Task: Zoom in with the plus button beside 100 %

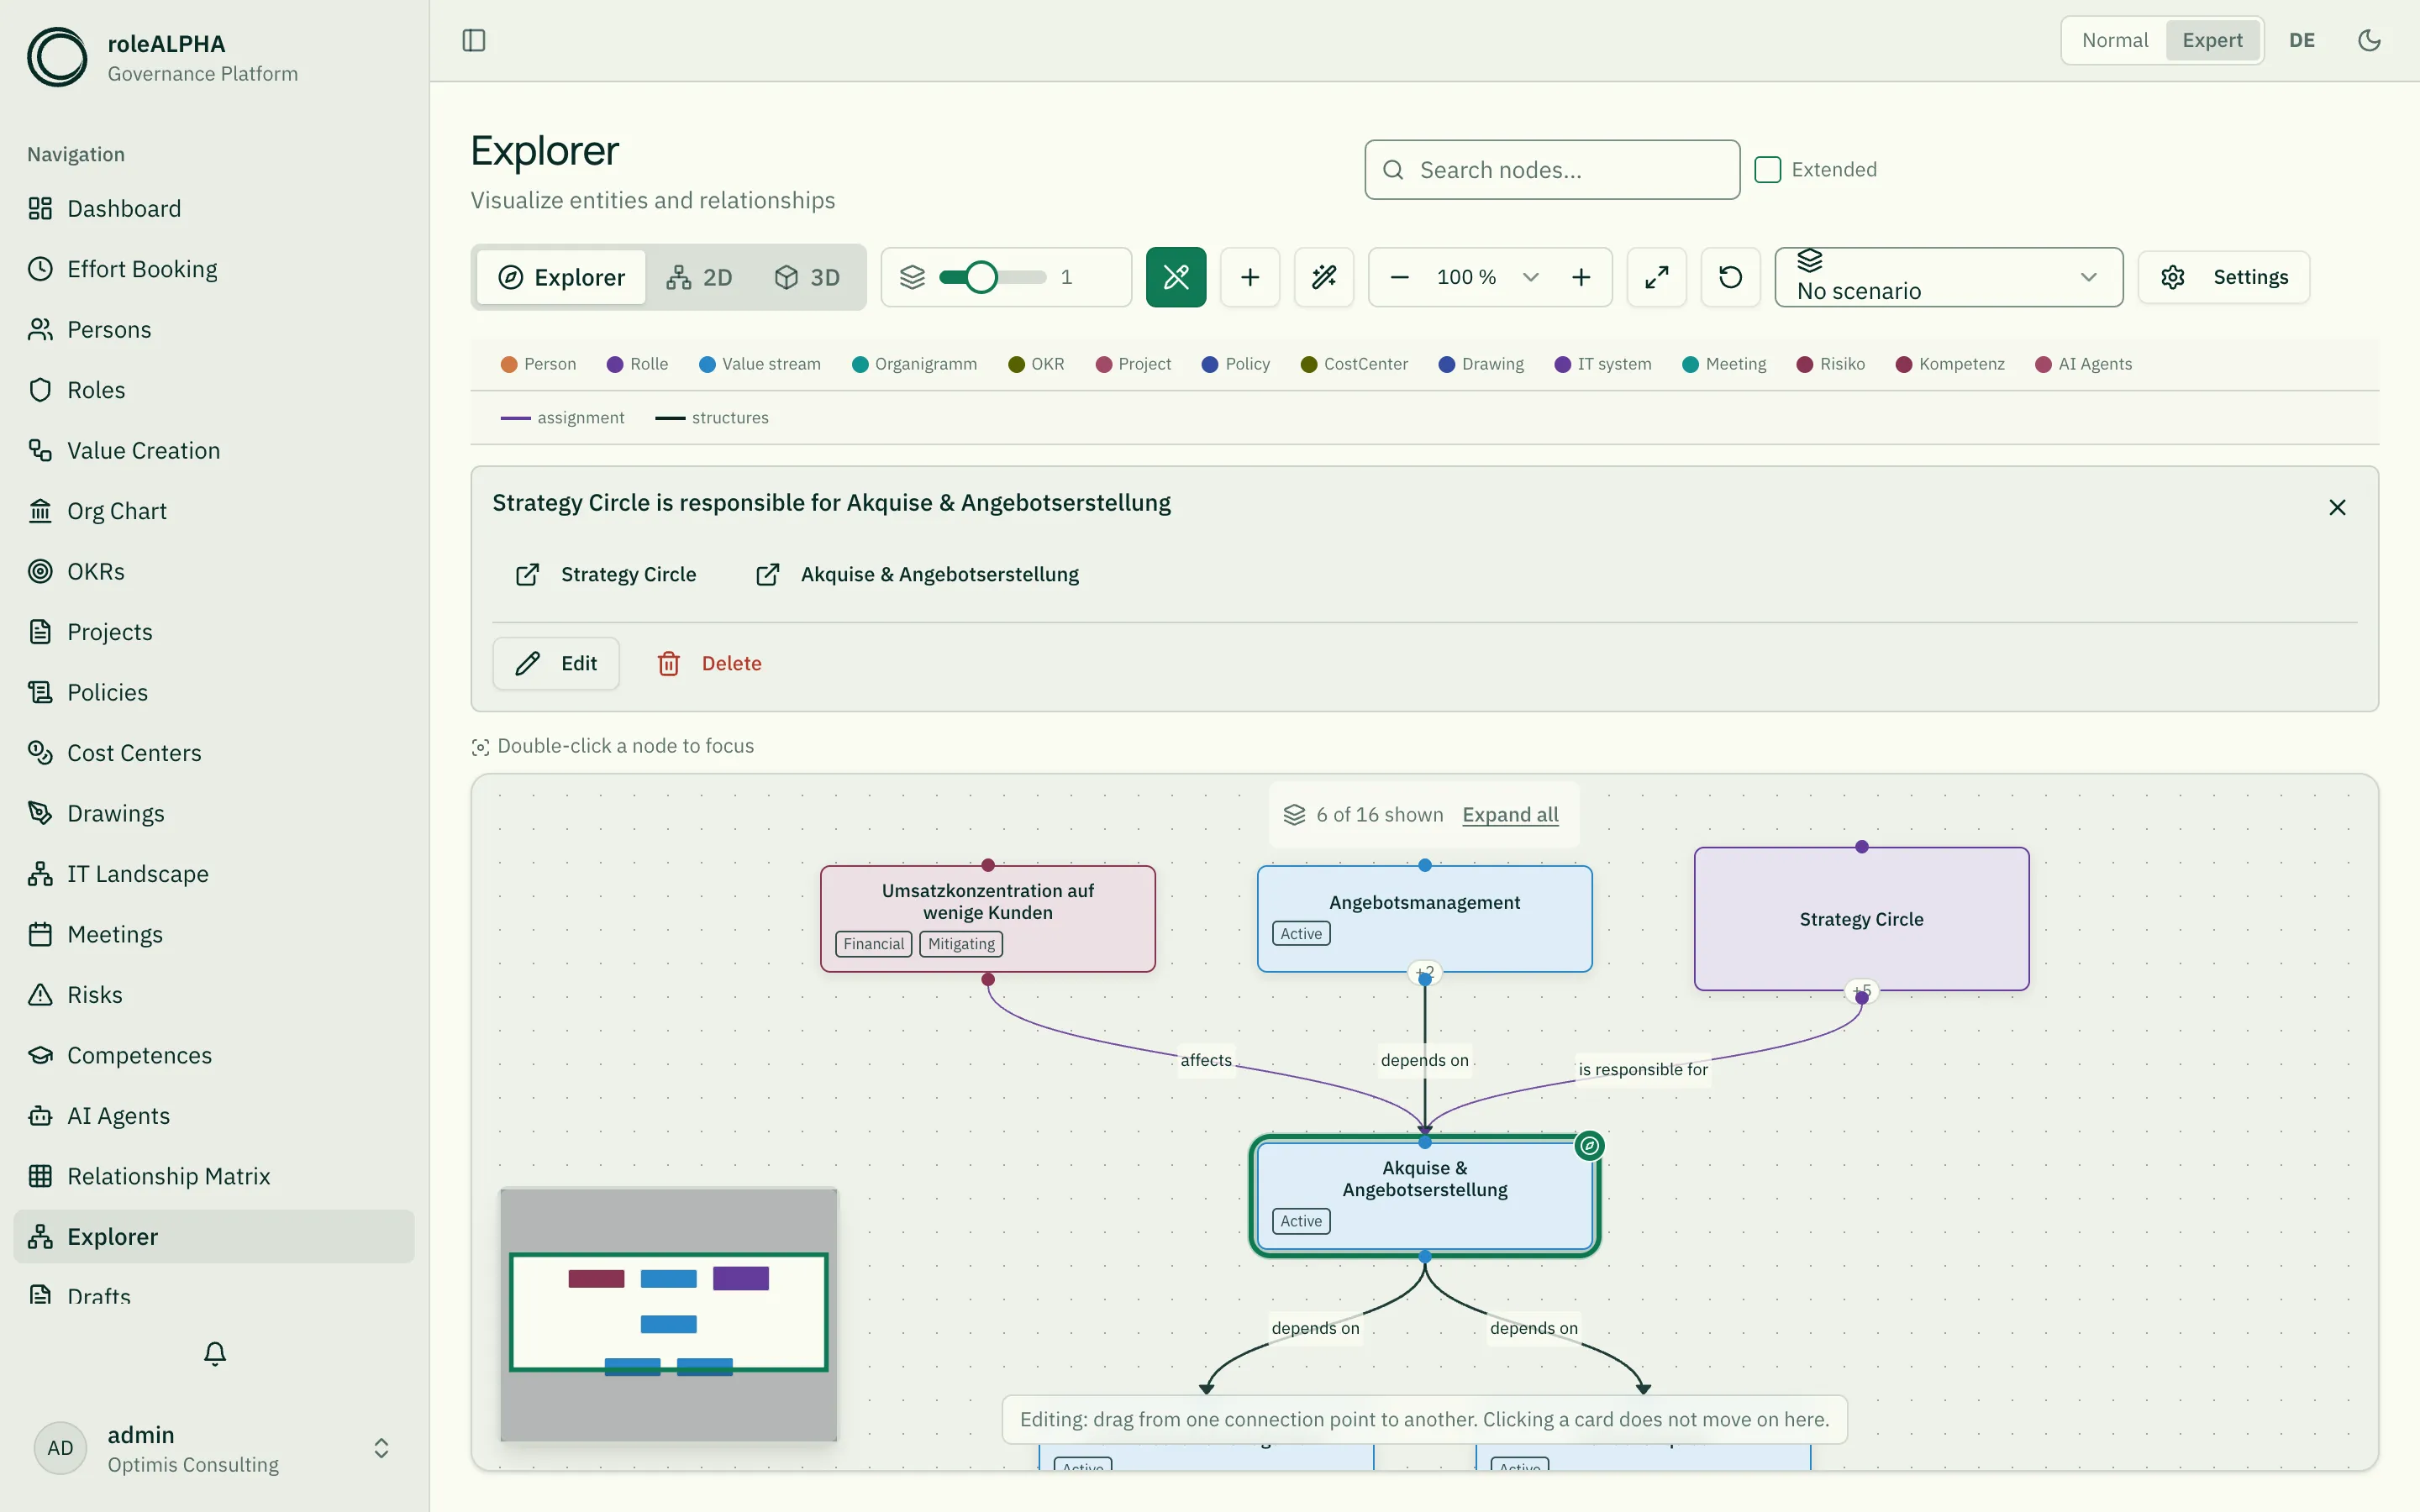Action: 1581,277
